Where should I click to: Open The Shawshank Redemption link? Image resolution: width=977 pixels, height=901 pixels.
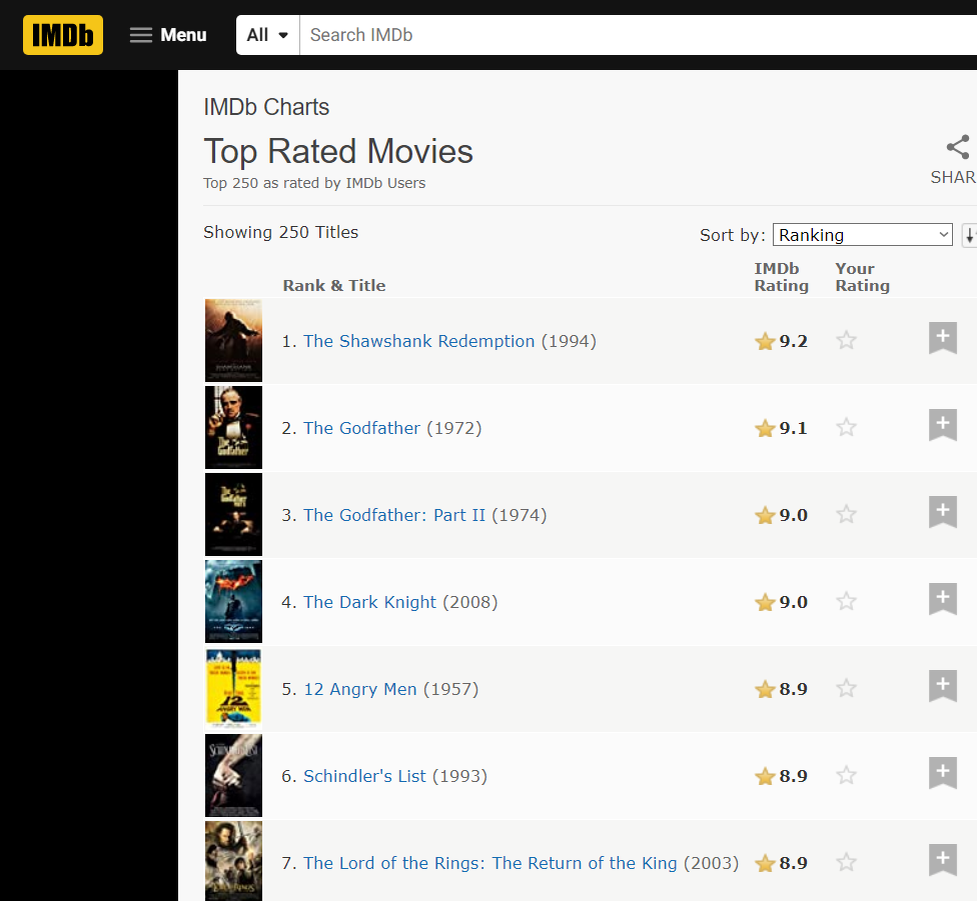tap(419, 341)
